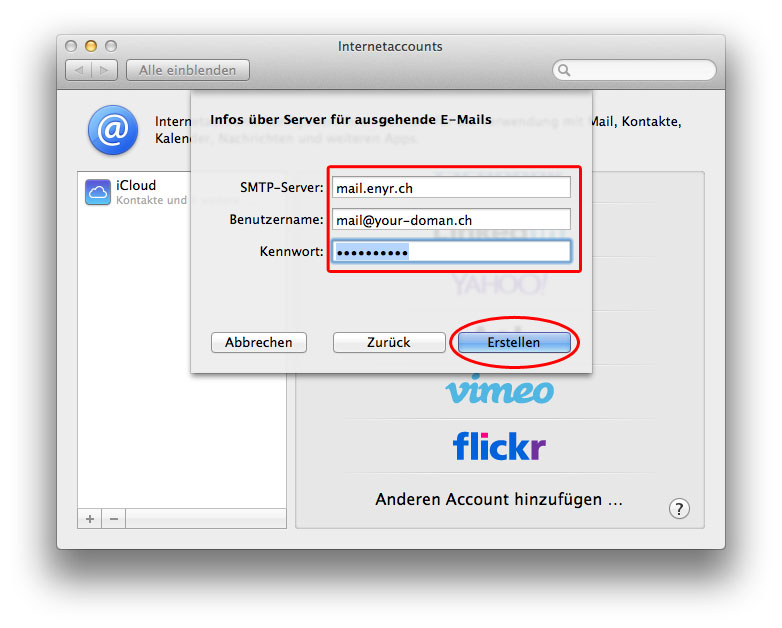Screen dimensions: 782x628
Task: Click the Erstellen button
Action: click(514, 342)
